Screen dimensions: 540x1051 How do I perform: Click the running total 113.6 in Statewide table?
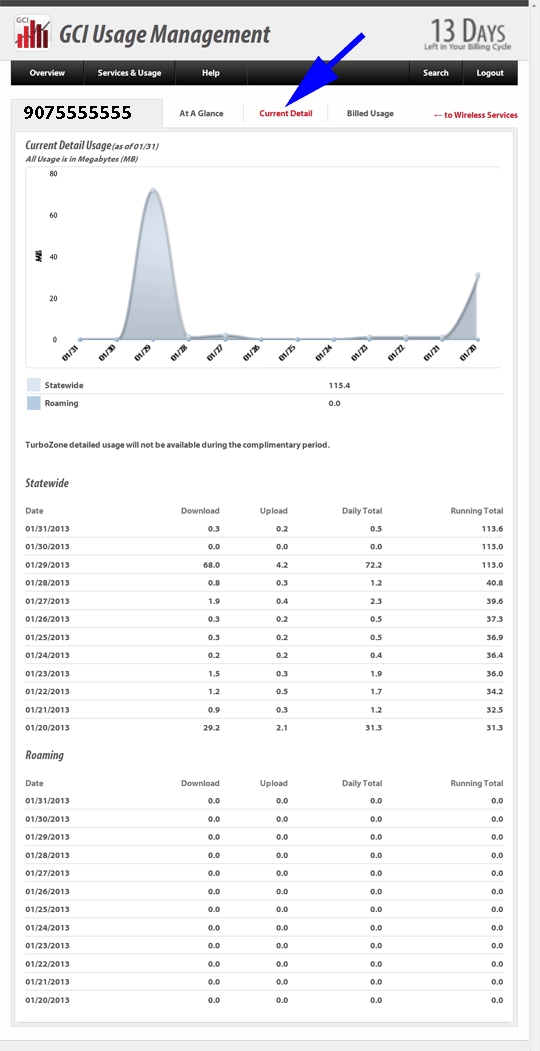tap(492, 529)
